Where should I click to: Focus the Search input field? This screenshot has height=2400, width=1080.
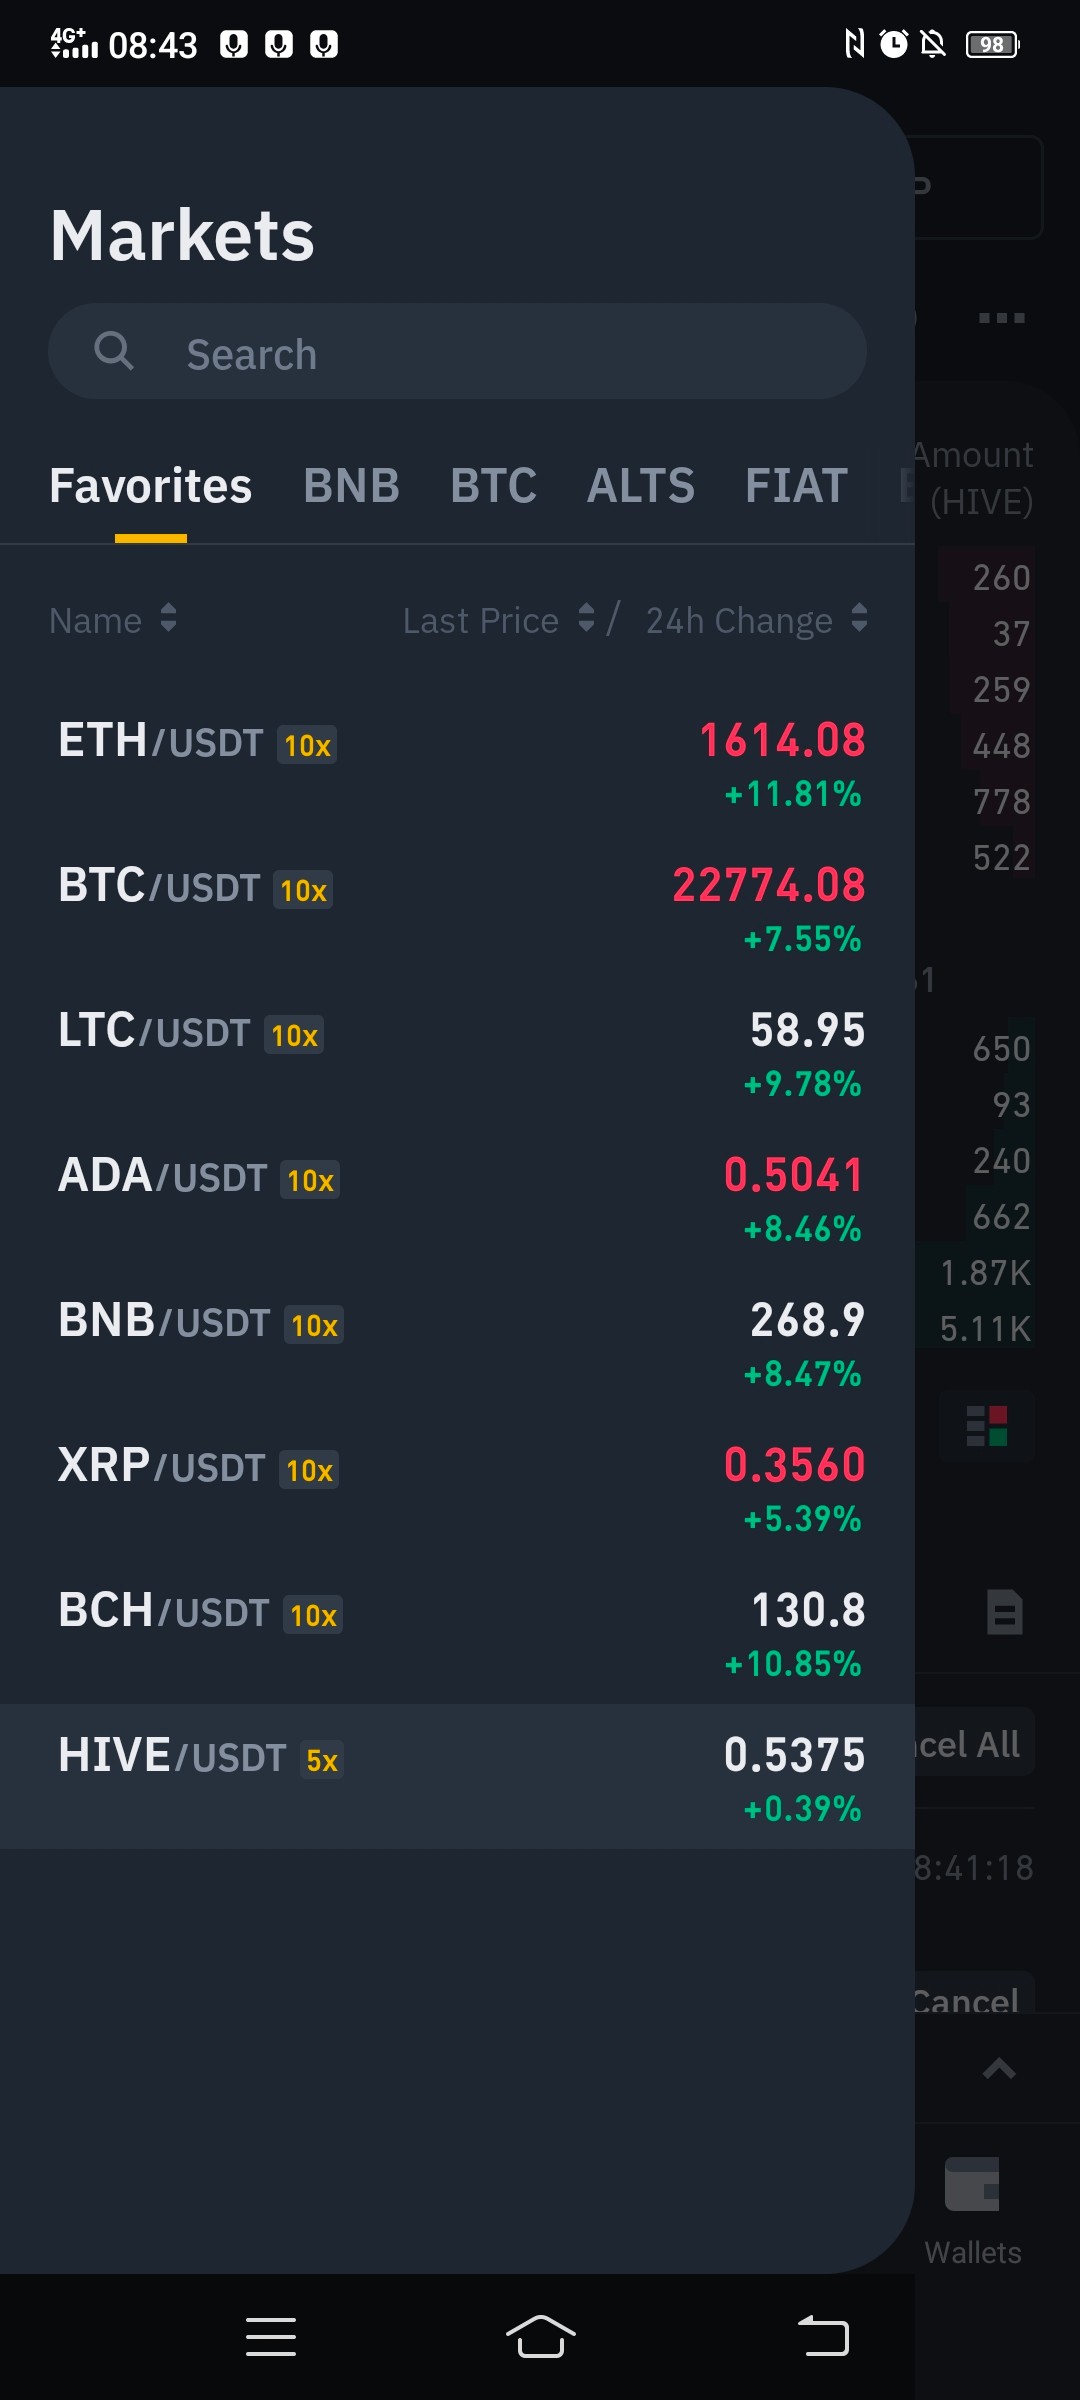457,352
